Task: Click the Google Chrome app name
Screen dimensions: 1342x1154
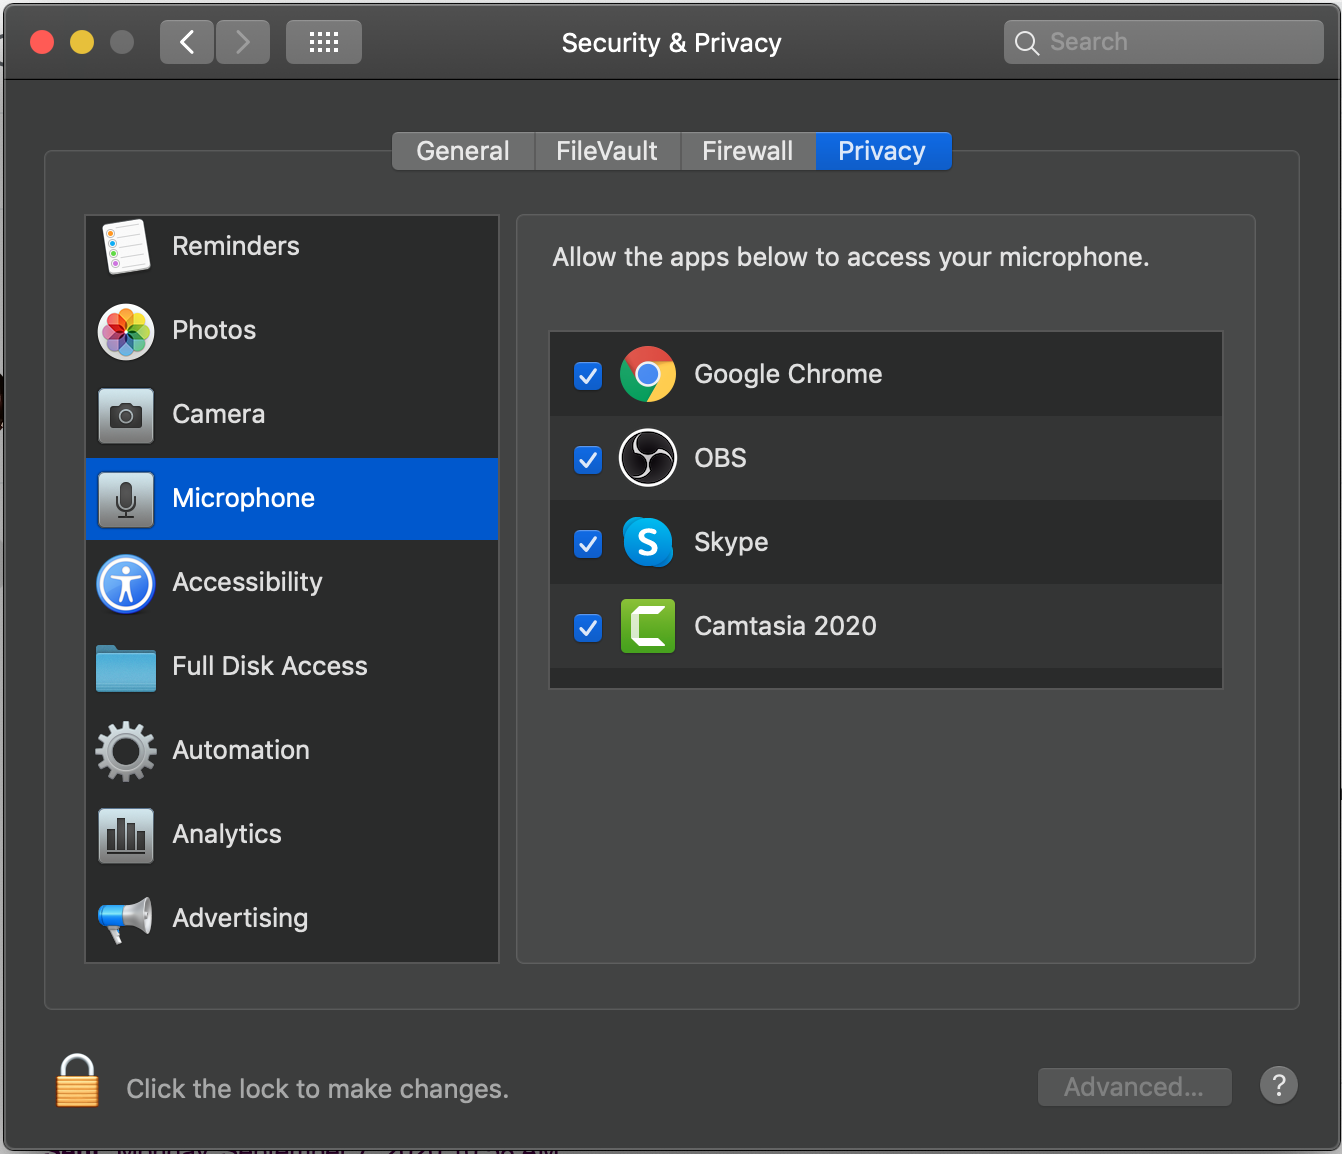Action: 788,374
